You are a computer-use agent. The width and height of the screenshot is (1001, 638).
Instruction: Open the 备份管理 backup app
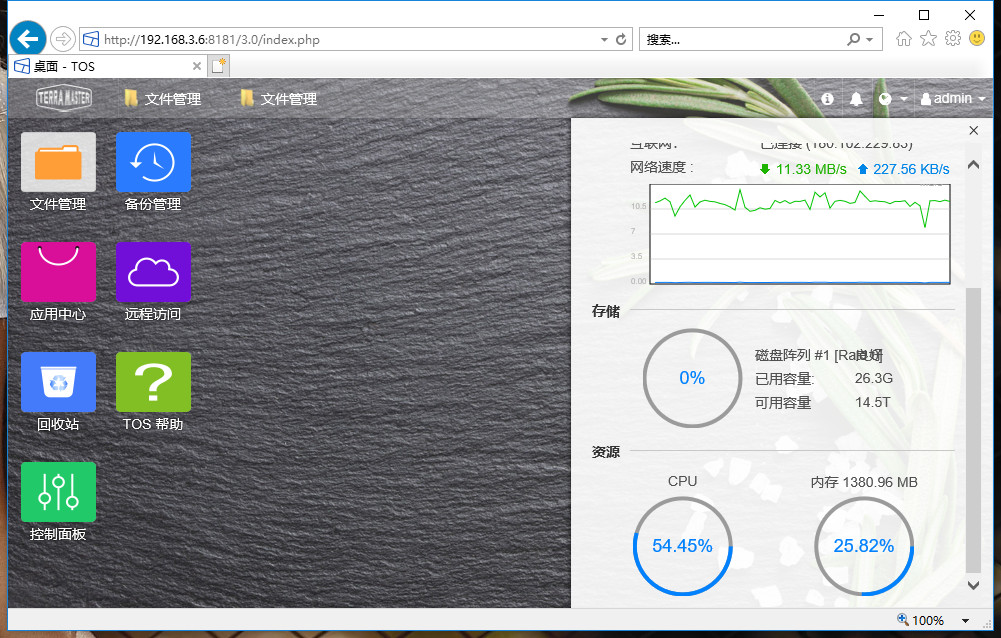[153, 162]
